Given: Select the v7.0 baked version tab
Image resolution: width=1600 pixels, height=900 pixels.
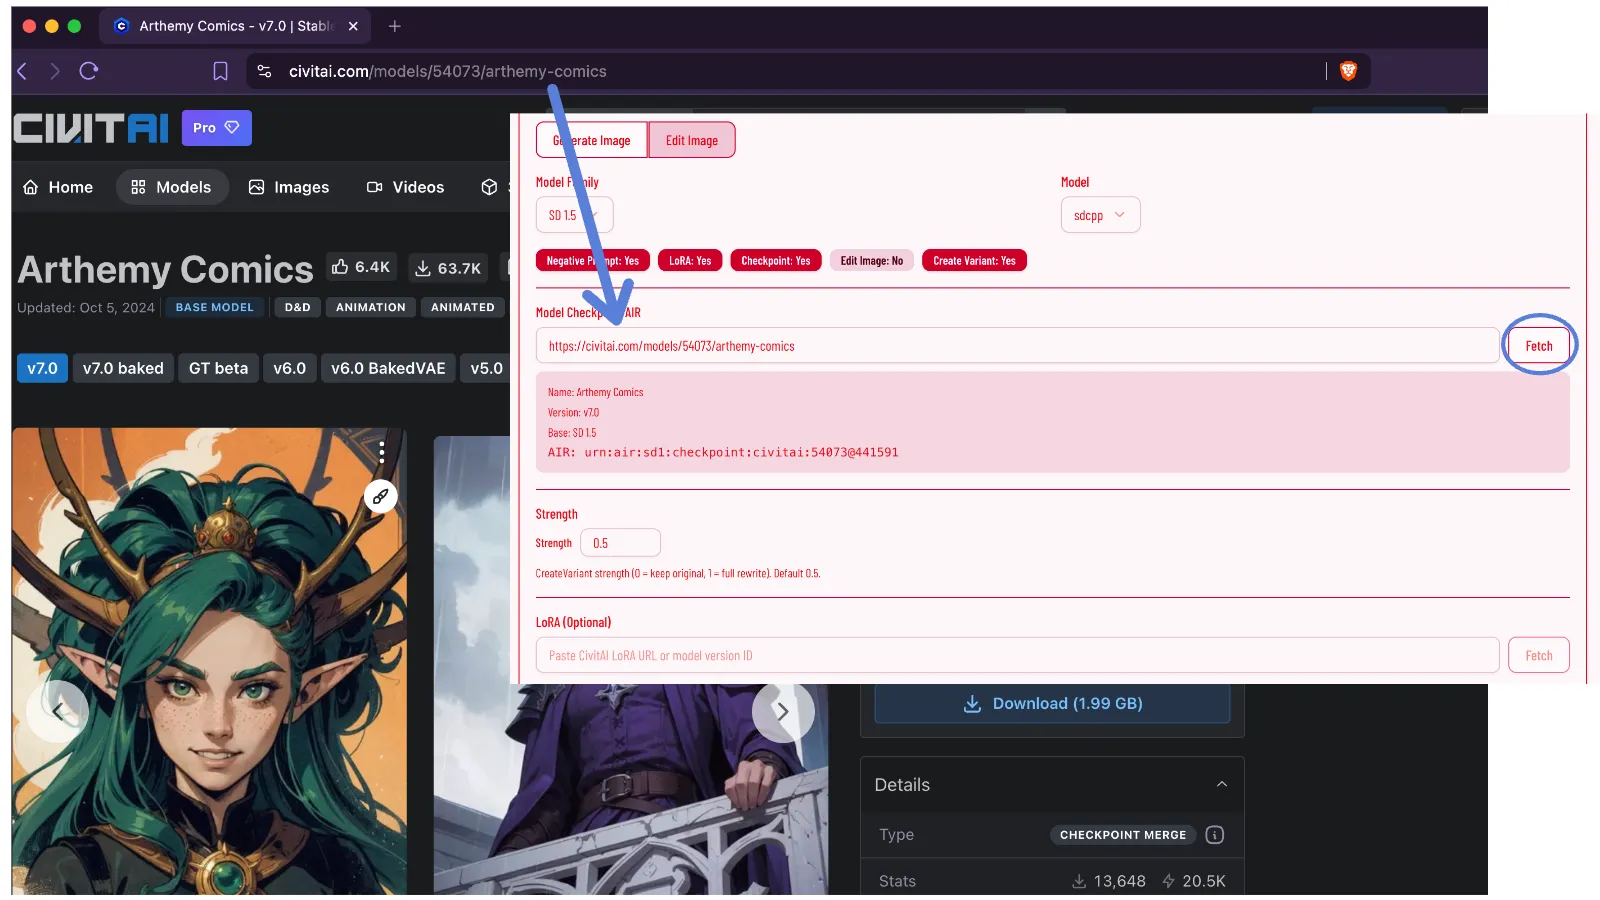Looking at the screenshot, I should coord(123,368).
